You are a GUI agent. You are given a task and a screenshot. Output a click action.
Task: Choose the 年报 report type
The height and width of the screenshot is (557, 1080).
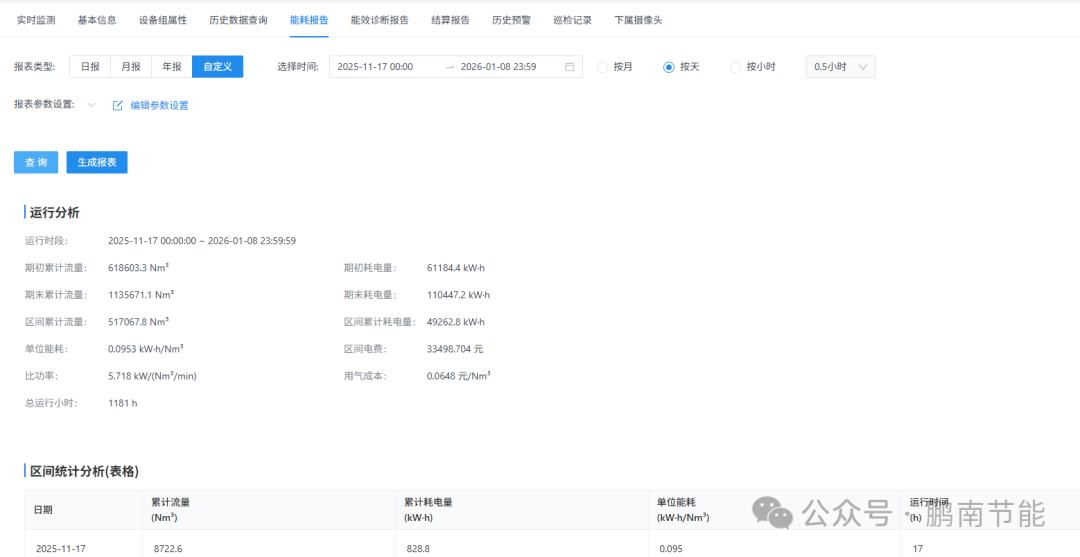click(172, 67)
